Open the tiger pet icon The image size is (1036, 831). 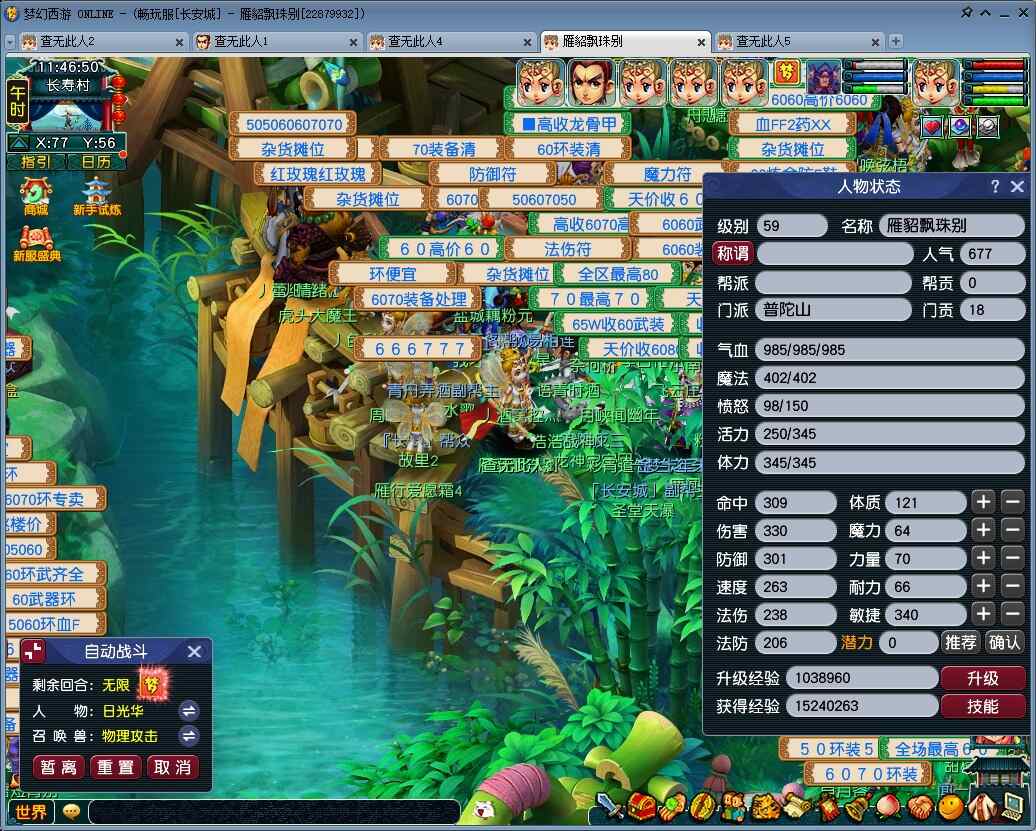pyautogui.click(x=765, y=806)
